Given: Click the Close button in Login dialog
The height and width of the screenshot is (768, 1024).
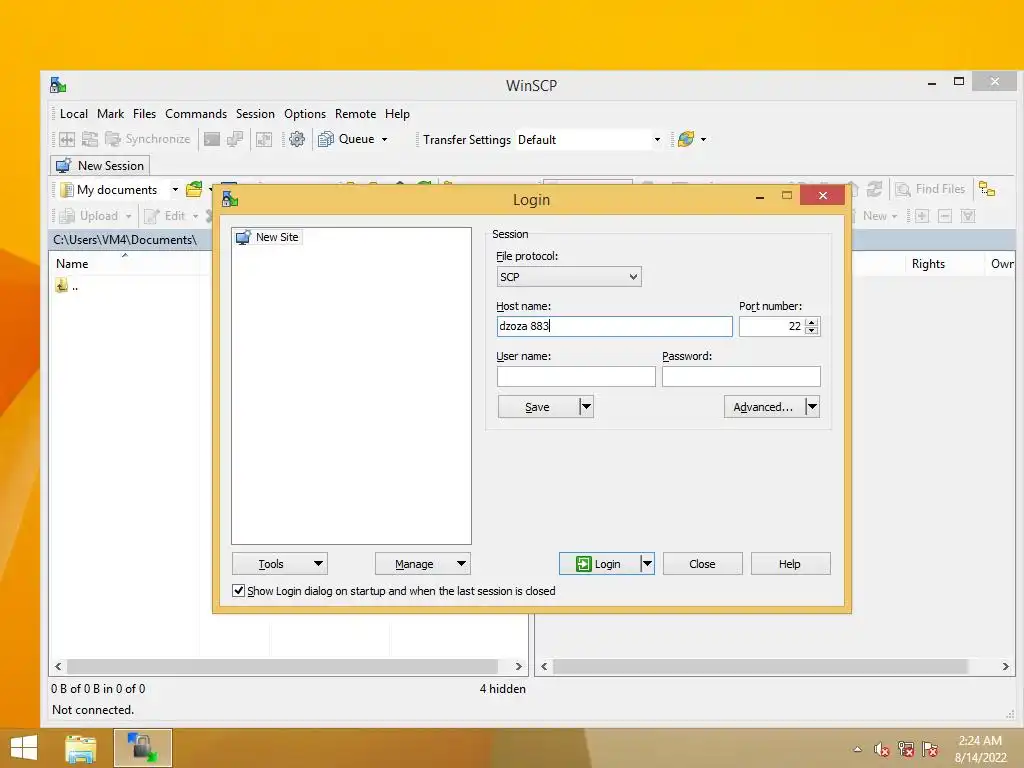Looking at the screenshot, I should [703, 564].
